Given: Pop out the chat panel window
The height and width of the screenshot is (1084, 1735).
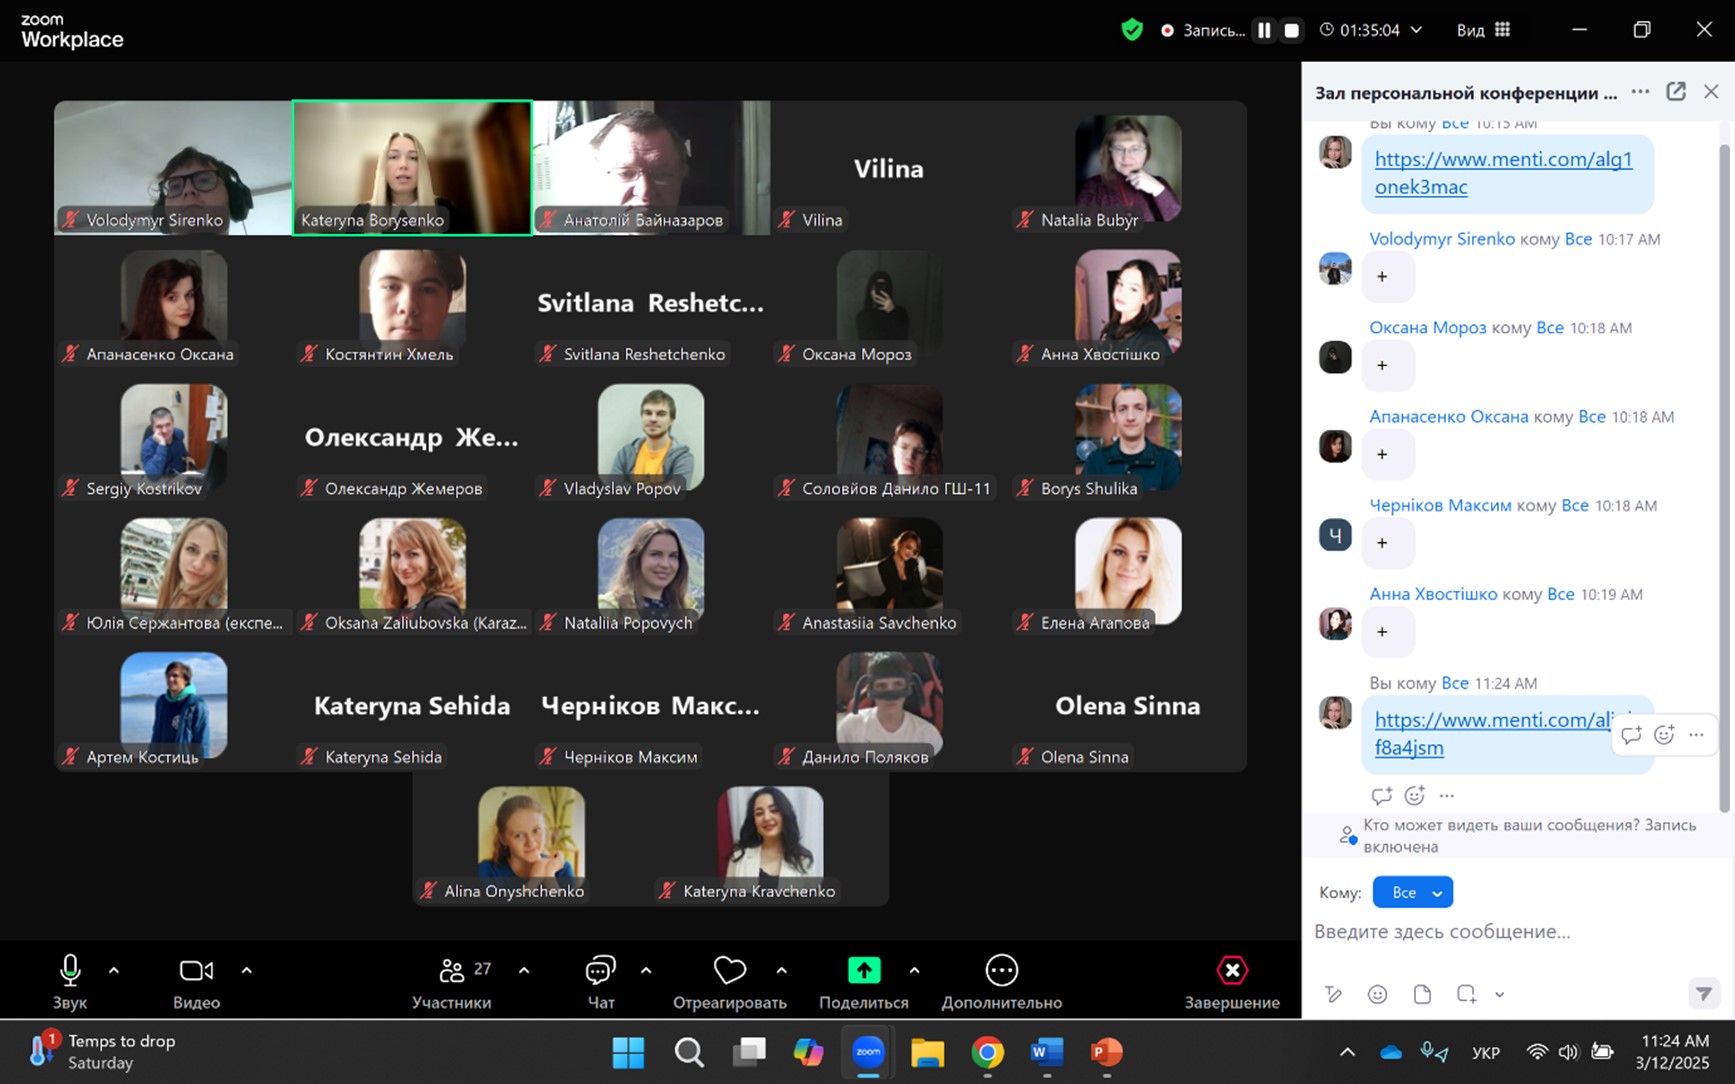Looking at the screenshot, I should (1676, 92).
